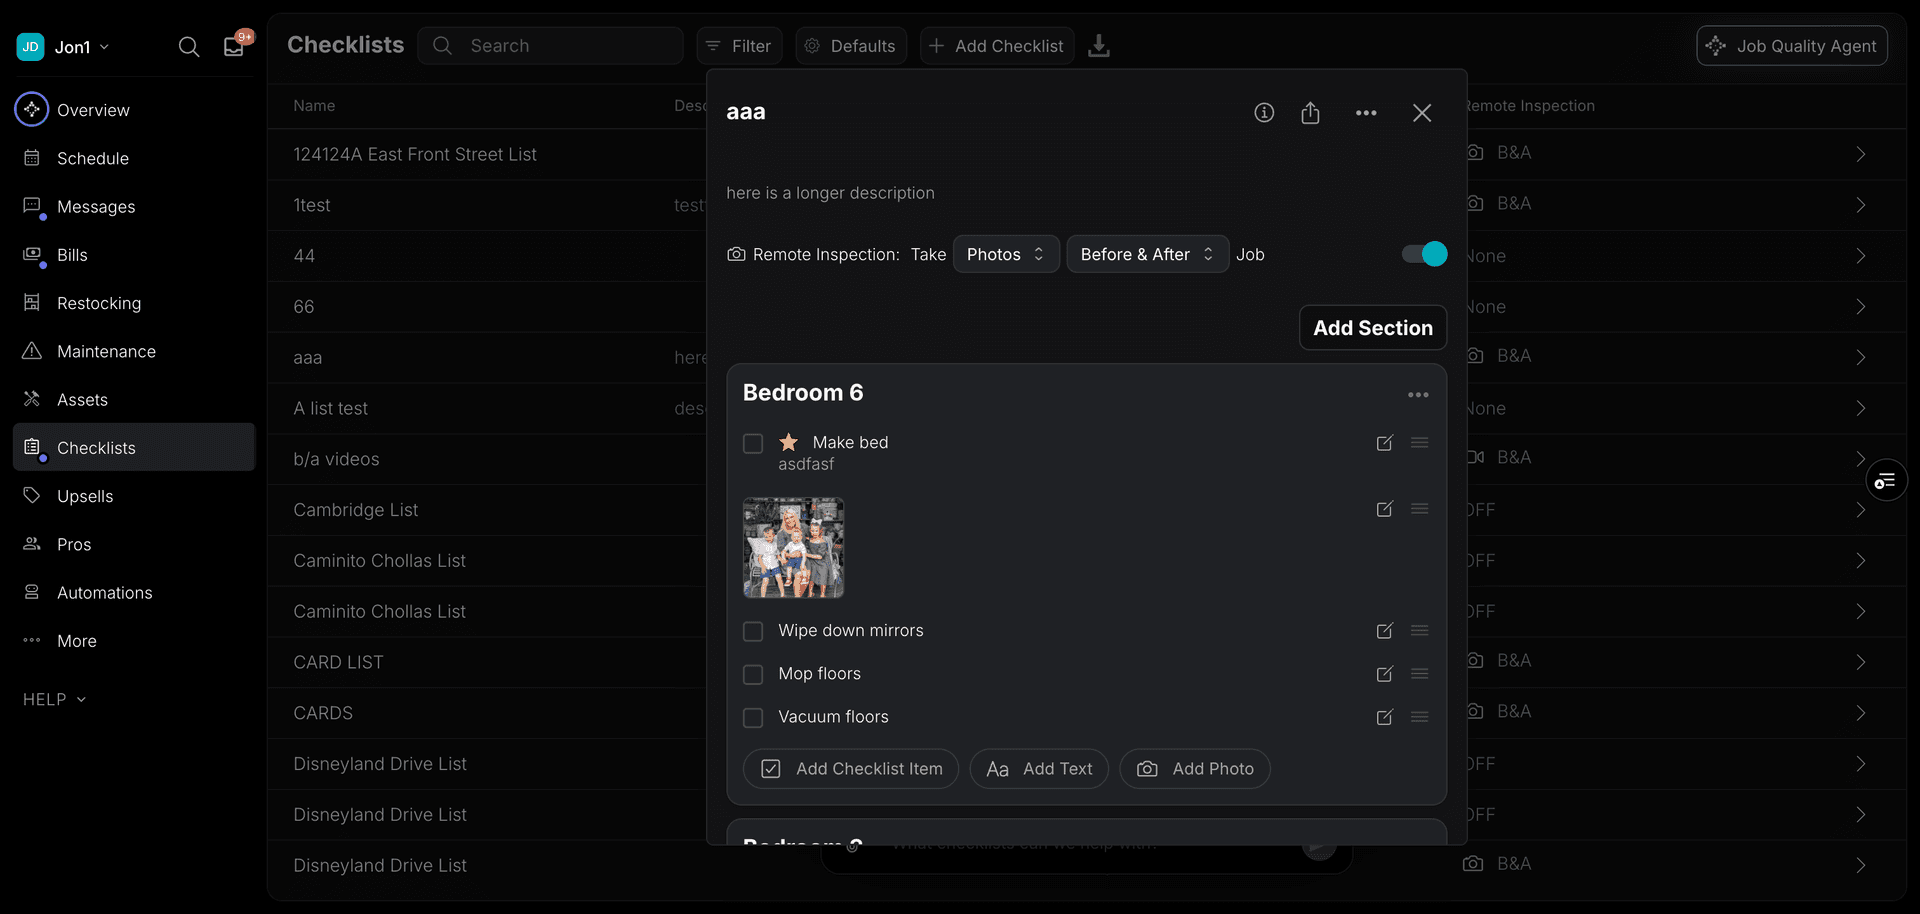
Task: Check the Wipe down mirrors checkbox
Action: point(753,631)
